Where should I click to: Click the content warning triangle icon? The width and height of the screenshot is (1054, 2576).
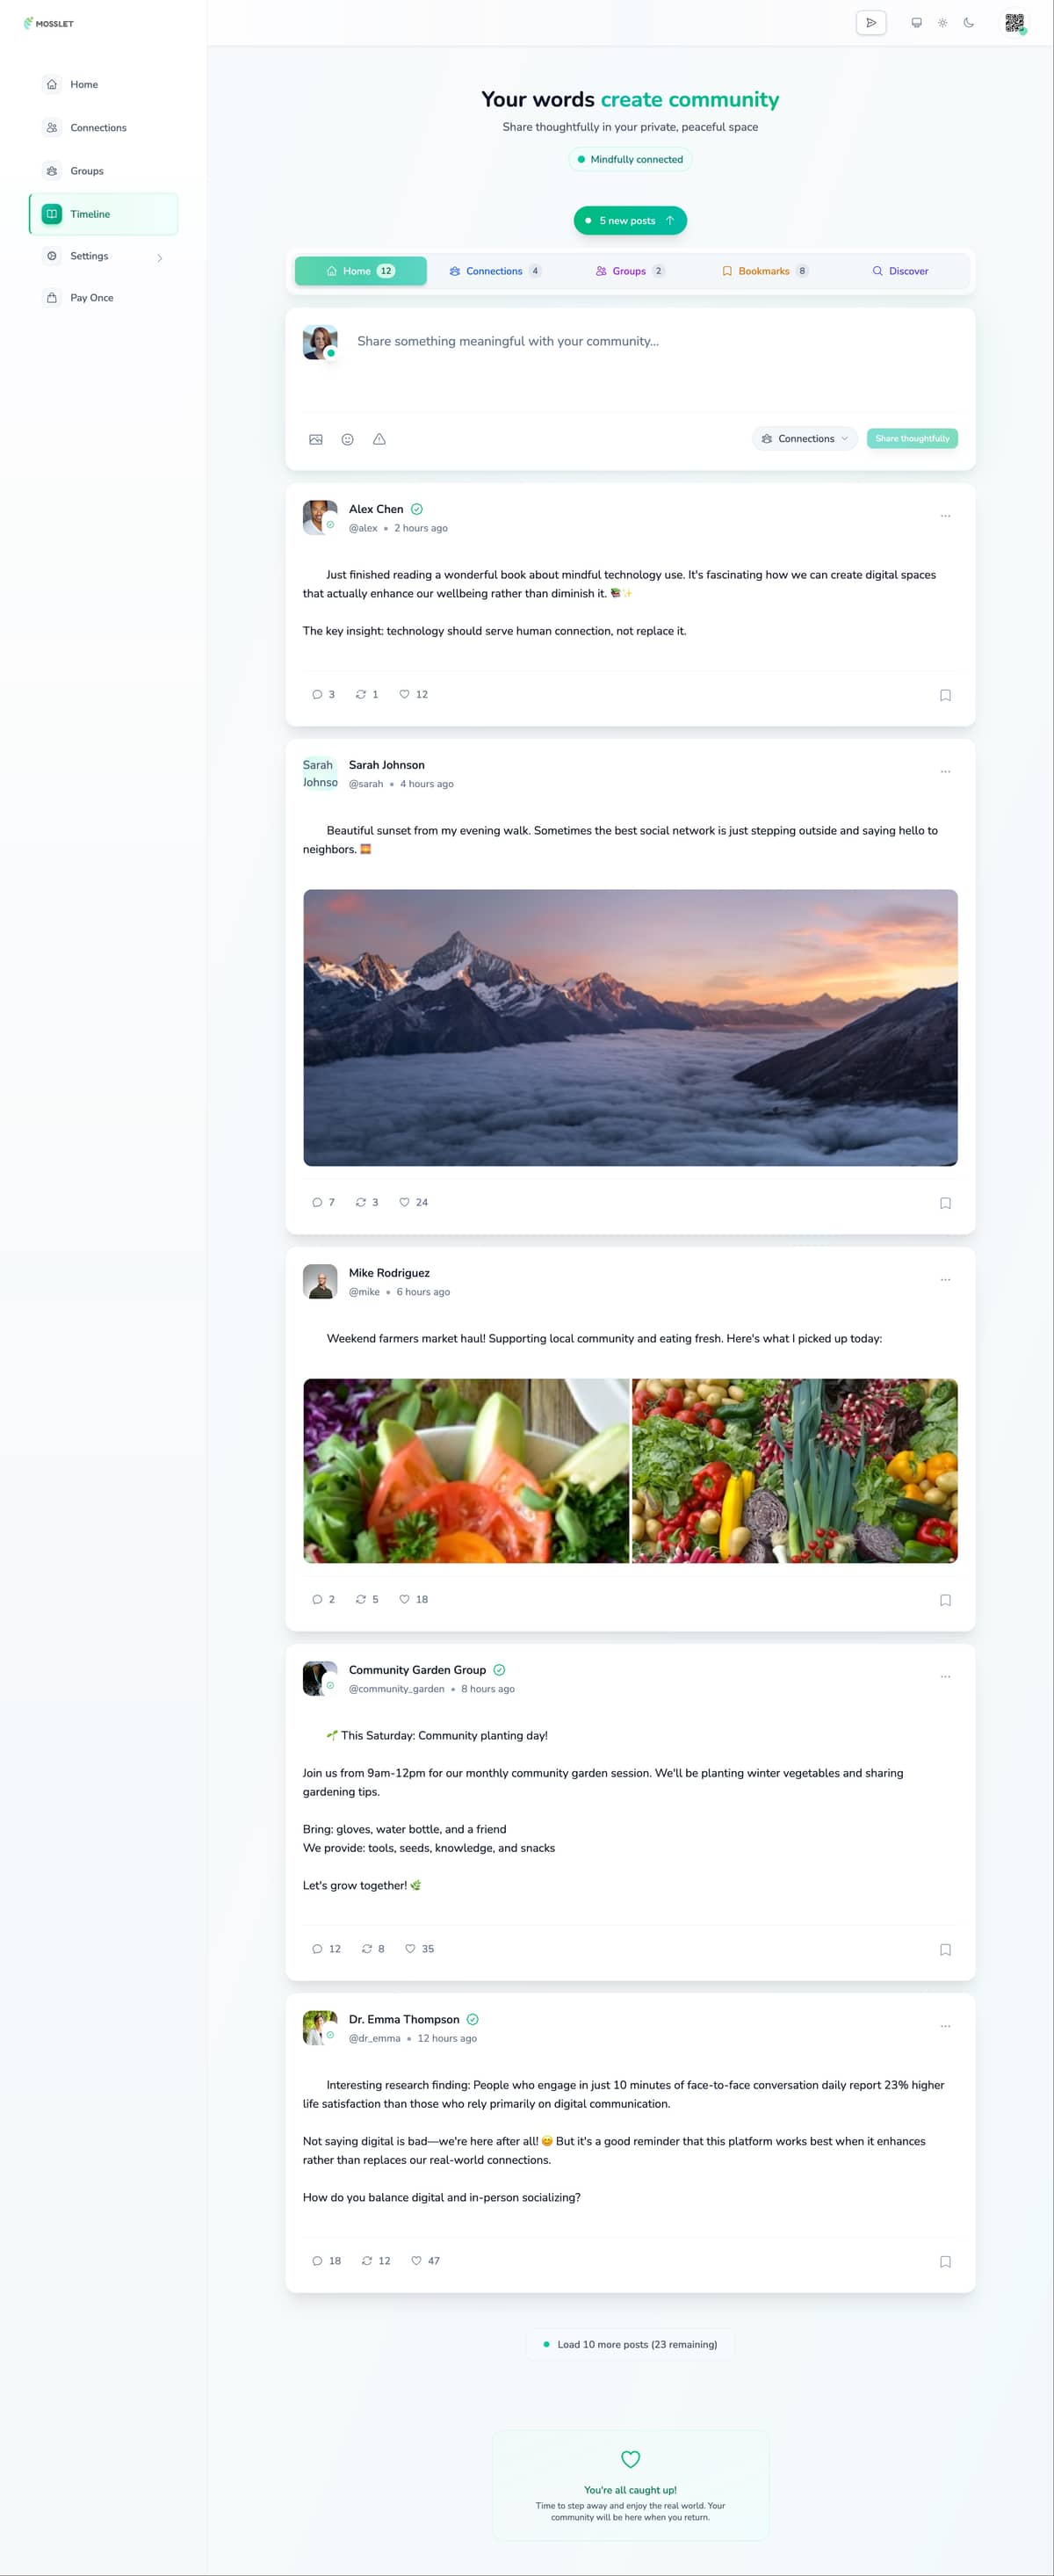379,439
